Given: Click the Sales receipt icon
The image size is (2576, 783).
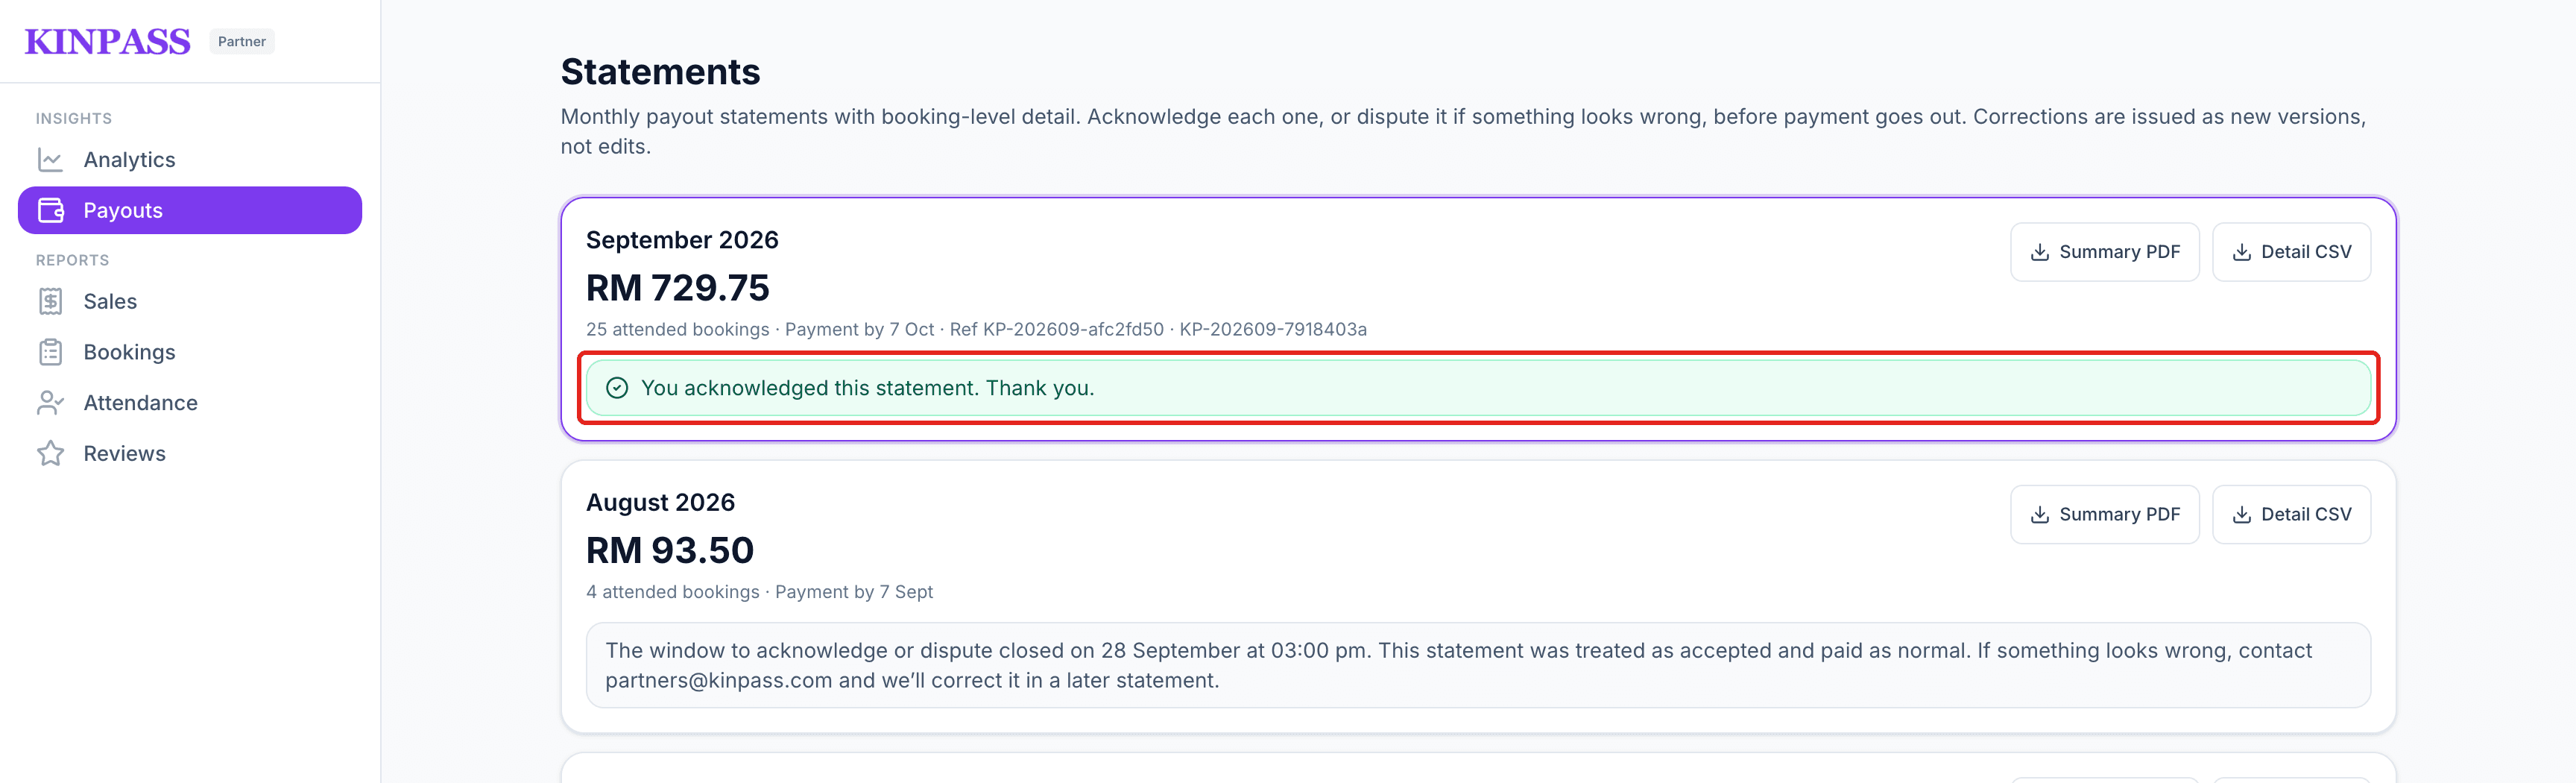Looking at the screenshot, I should click(50, 301).
